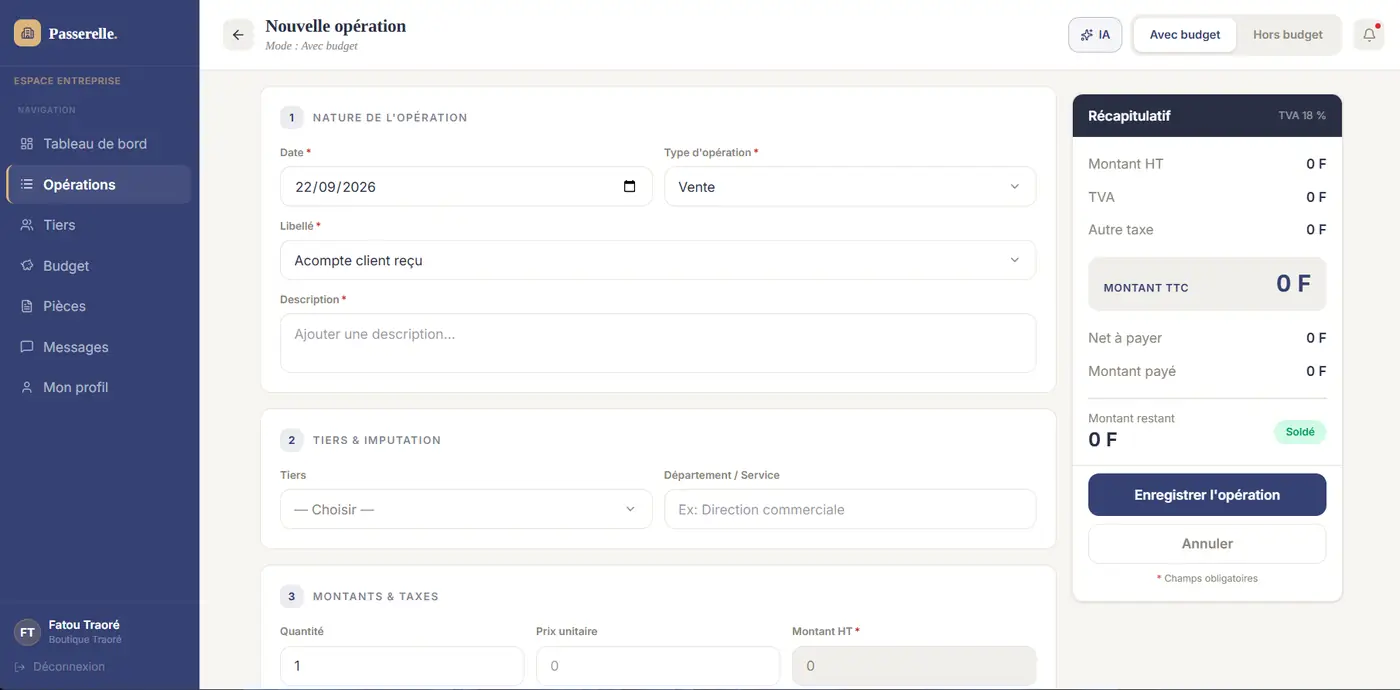
Task: Switch to Hors budget mode
Action: coord(1288,35)
